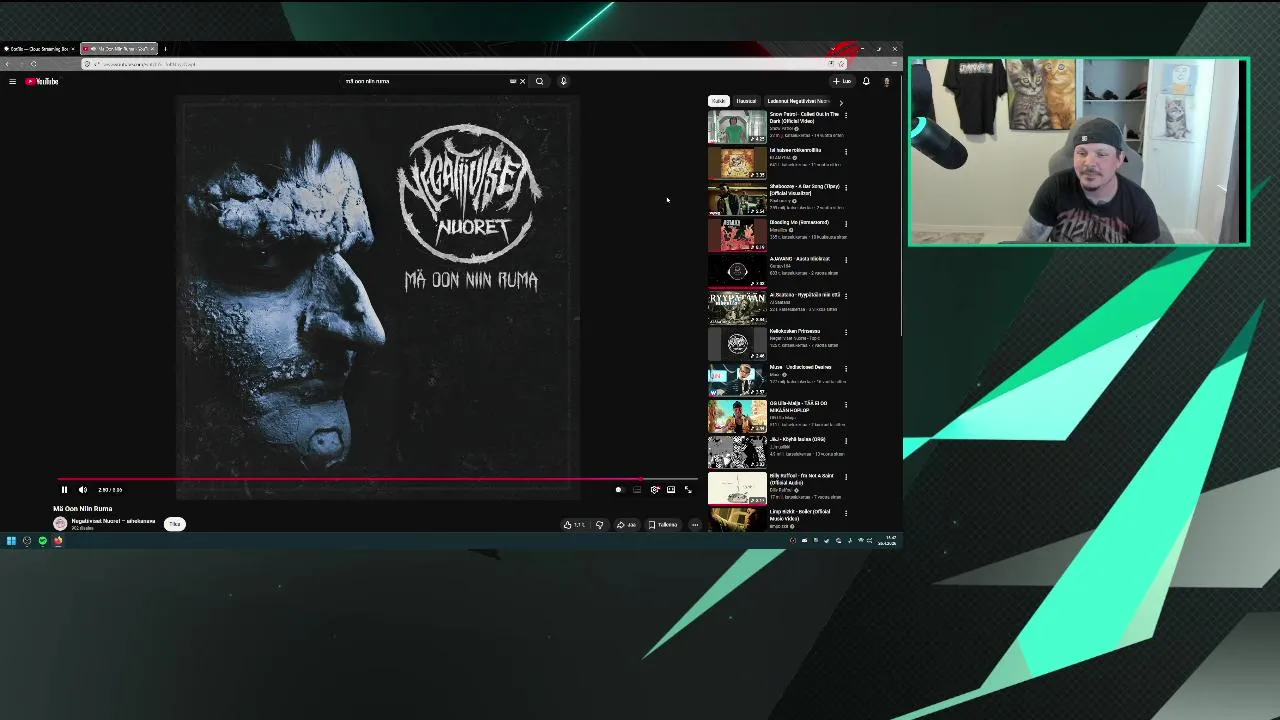Screen dimensions: 1280x720
Task: Open Snow Patrol Called Out In The Dark thumbnail
Action: pos(737,127)
